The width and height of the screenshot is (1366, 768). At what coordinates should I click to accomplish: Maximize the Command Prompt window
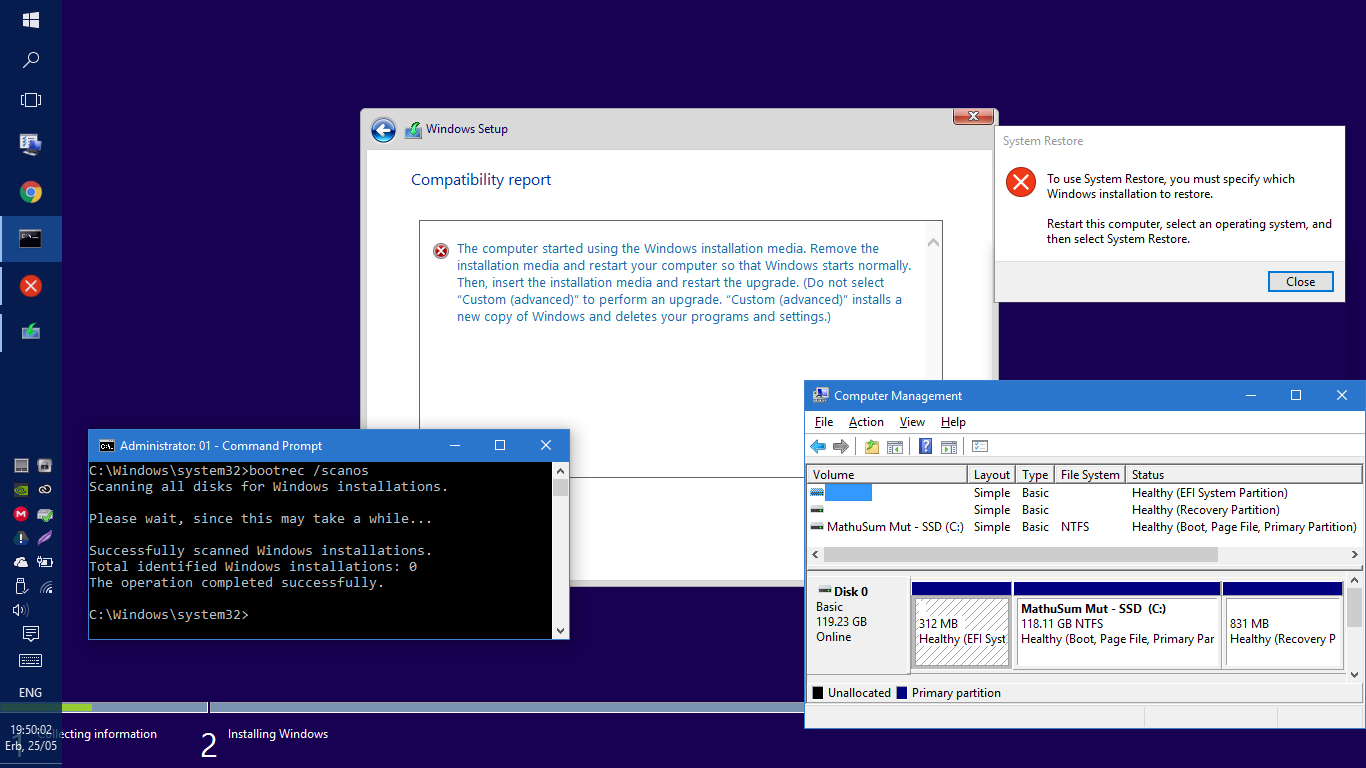click(x=500, y=445)
